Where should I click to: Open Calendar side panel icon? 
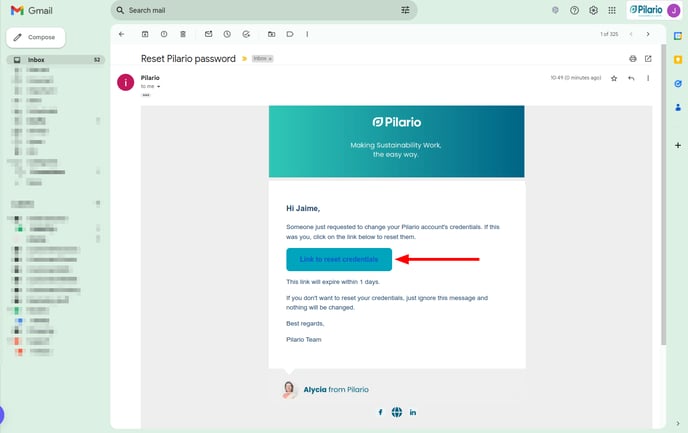pyautogui.click(x=678, y=36)
